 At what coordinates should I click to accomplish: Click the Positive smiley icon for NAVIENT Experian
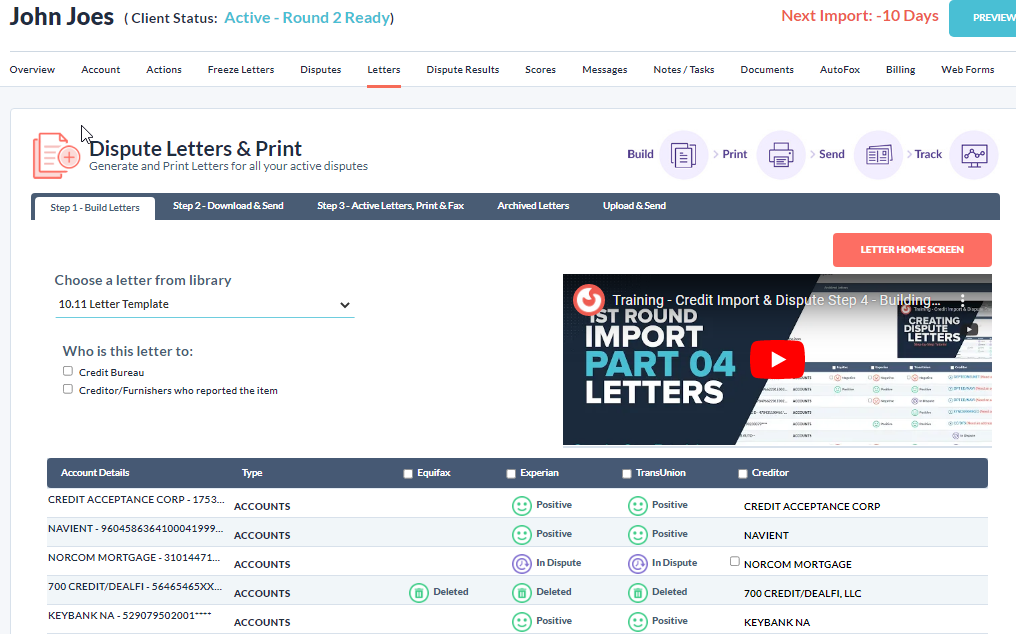click(522, 534)
